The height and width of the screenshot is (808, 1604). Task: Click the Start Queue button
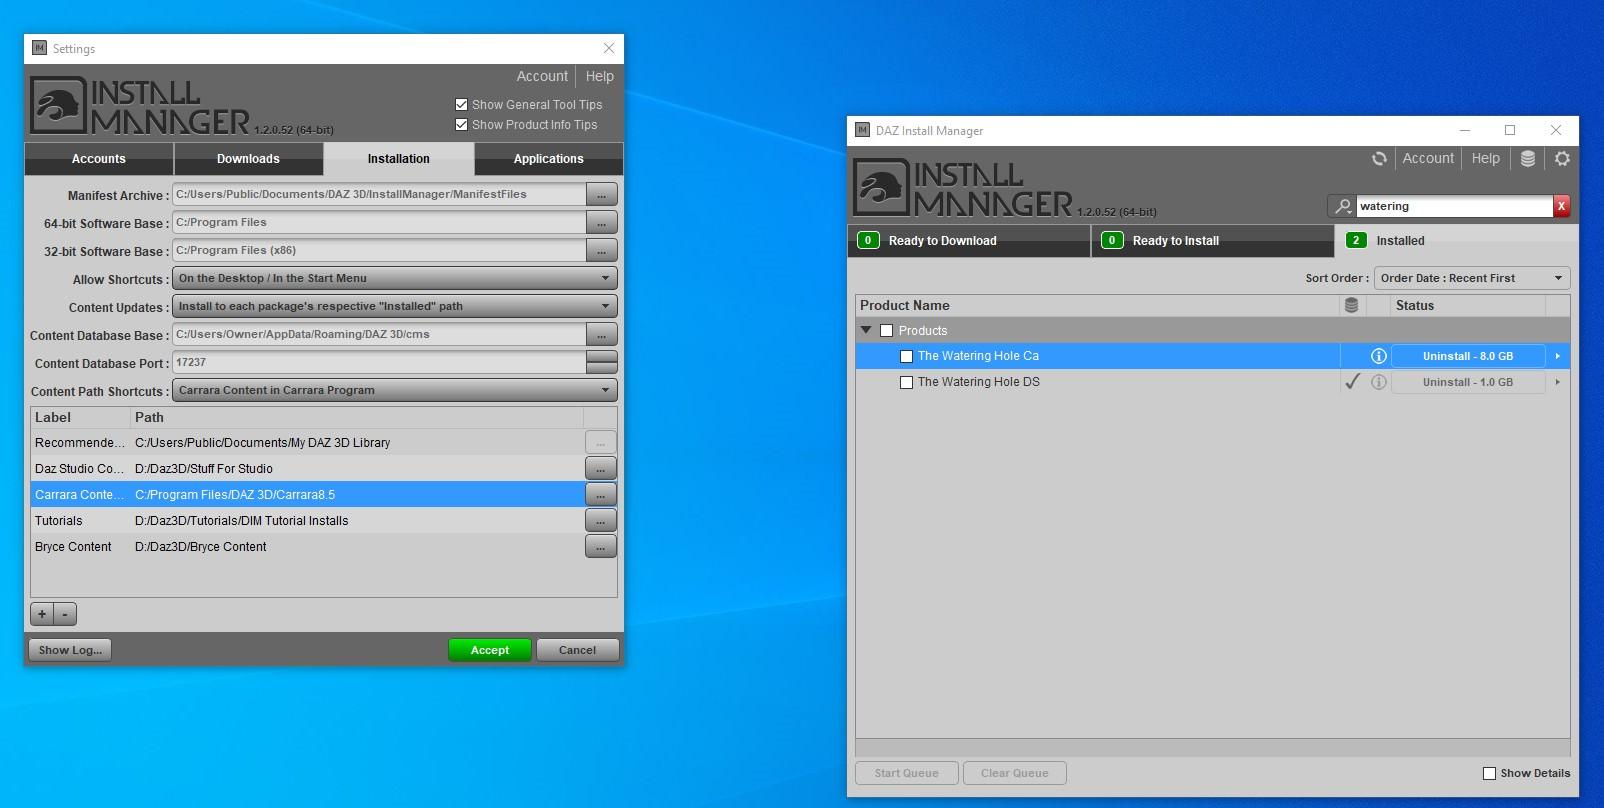coord(906,773)
